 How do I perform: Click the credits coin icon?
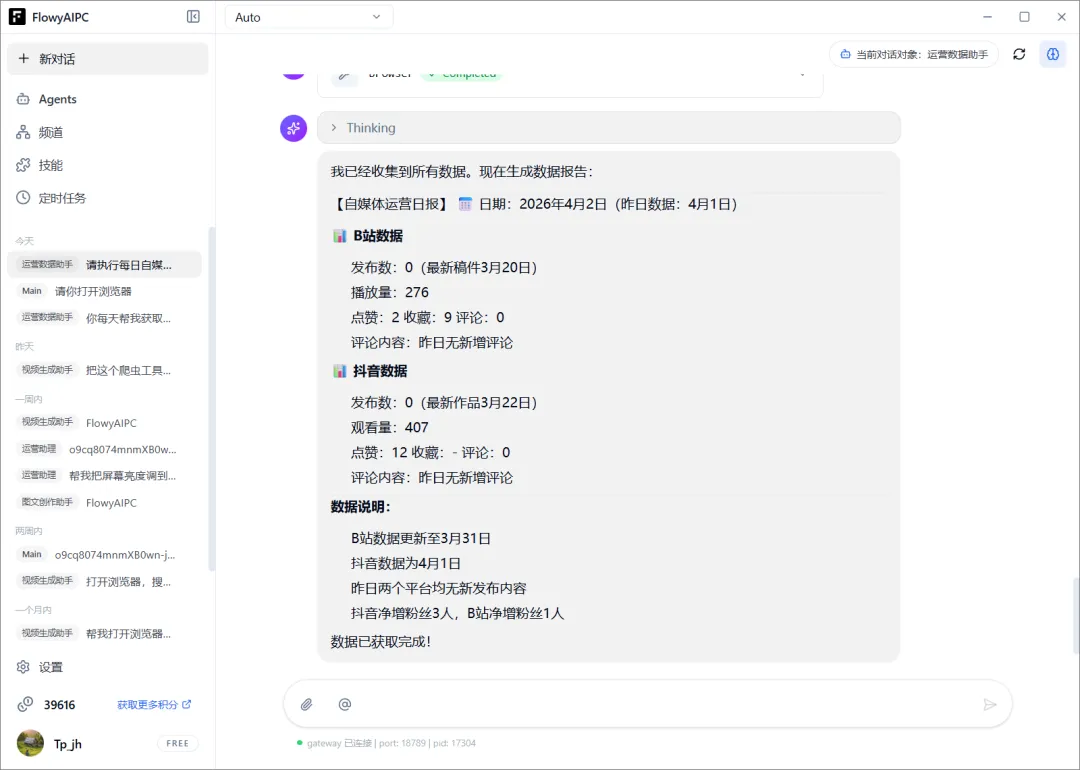click(25, 705)
